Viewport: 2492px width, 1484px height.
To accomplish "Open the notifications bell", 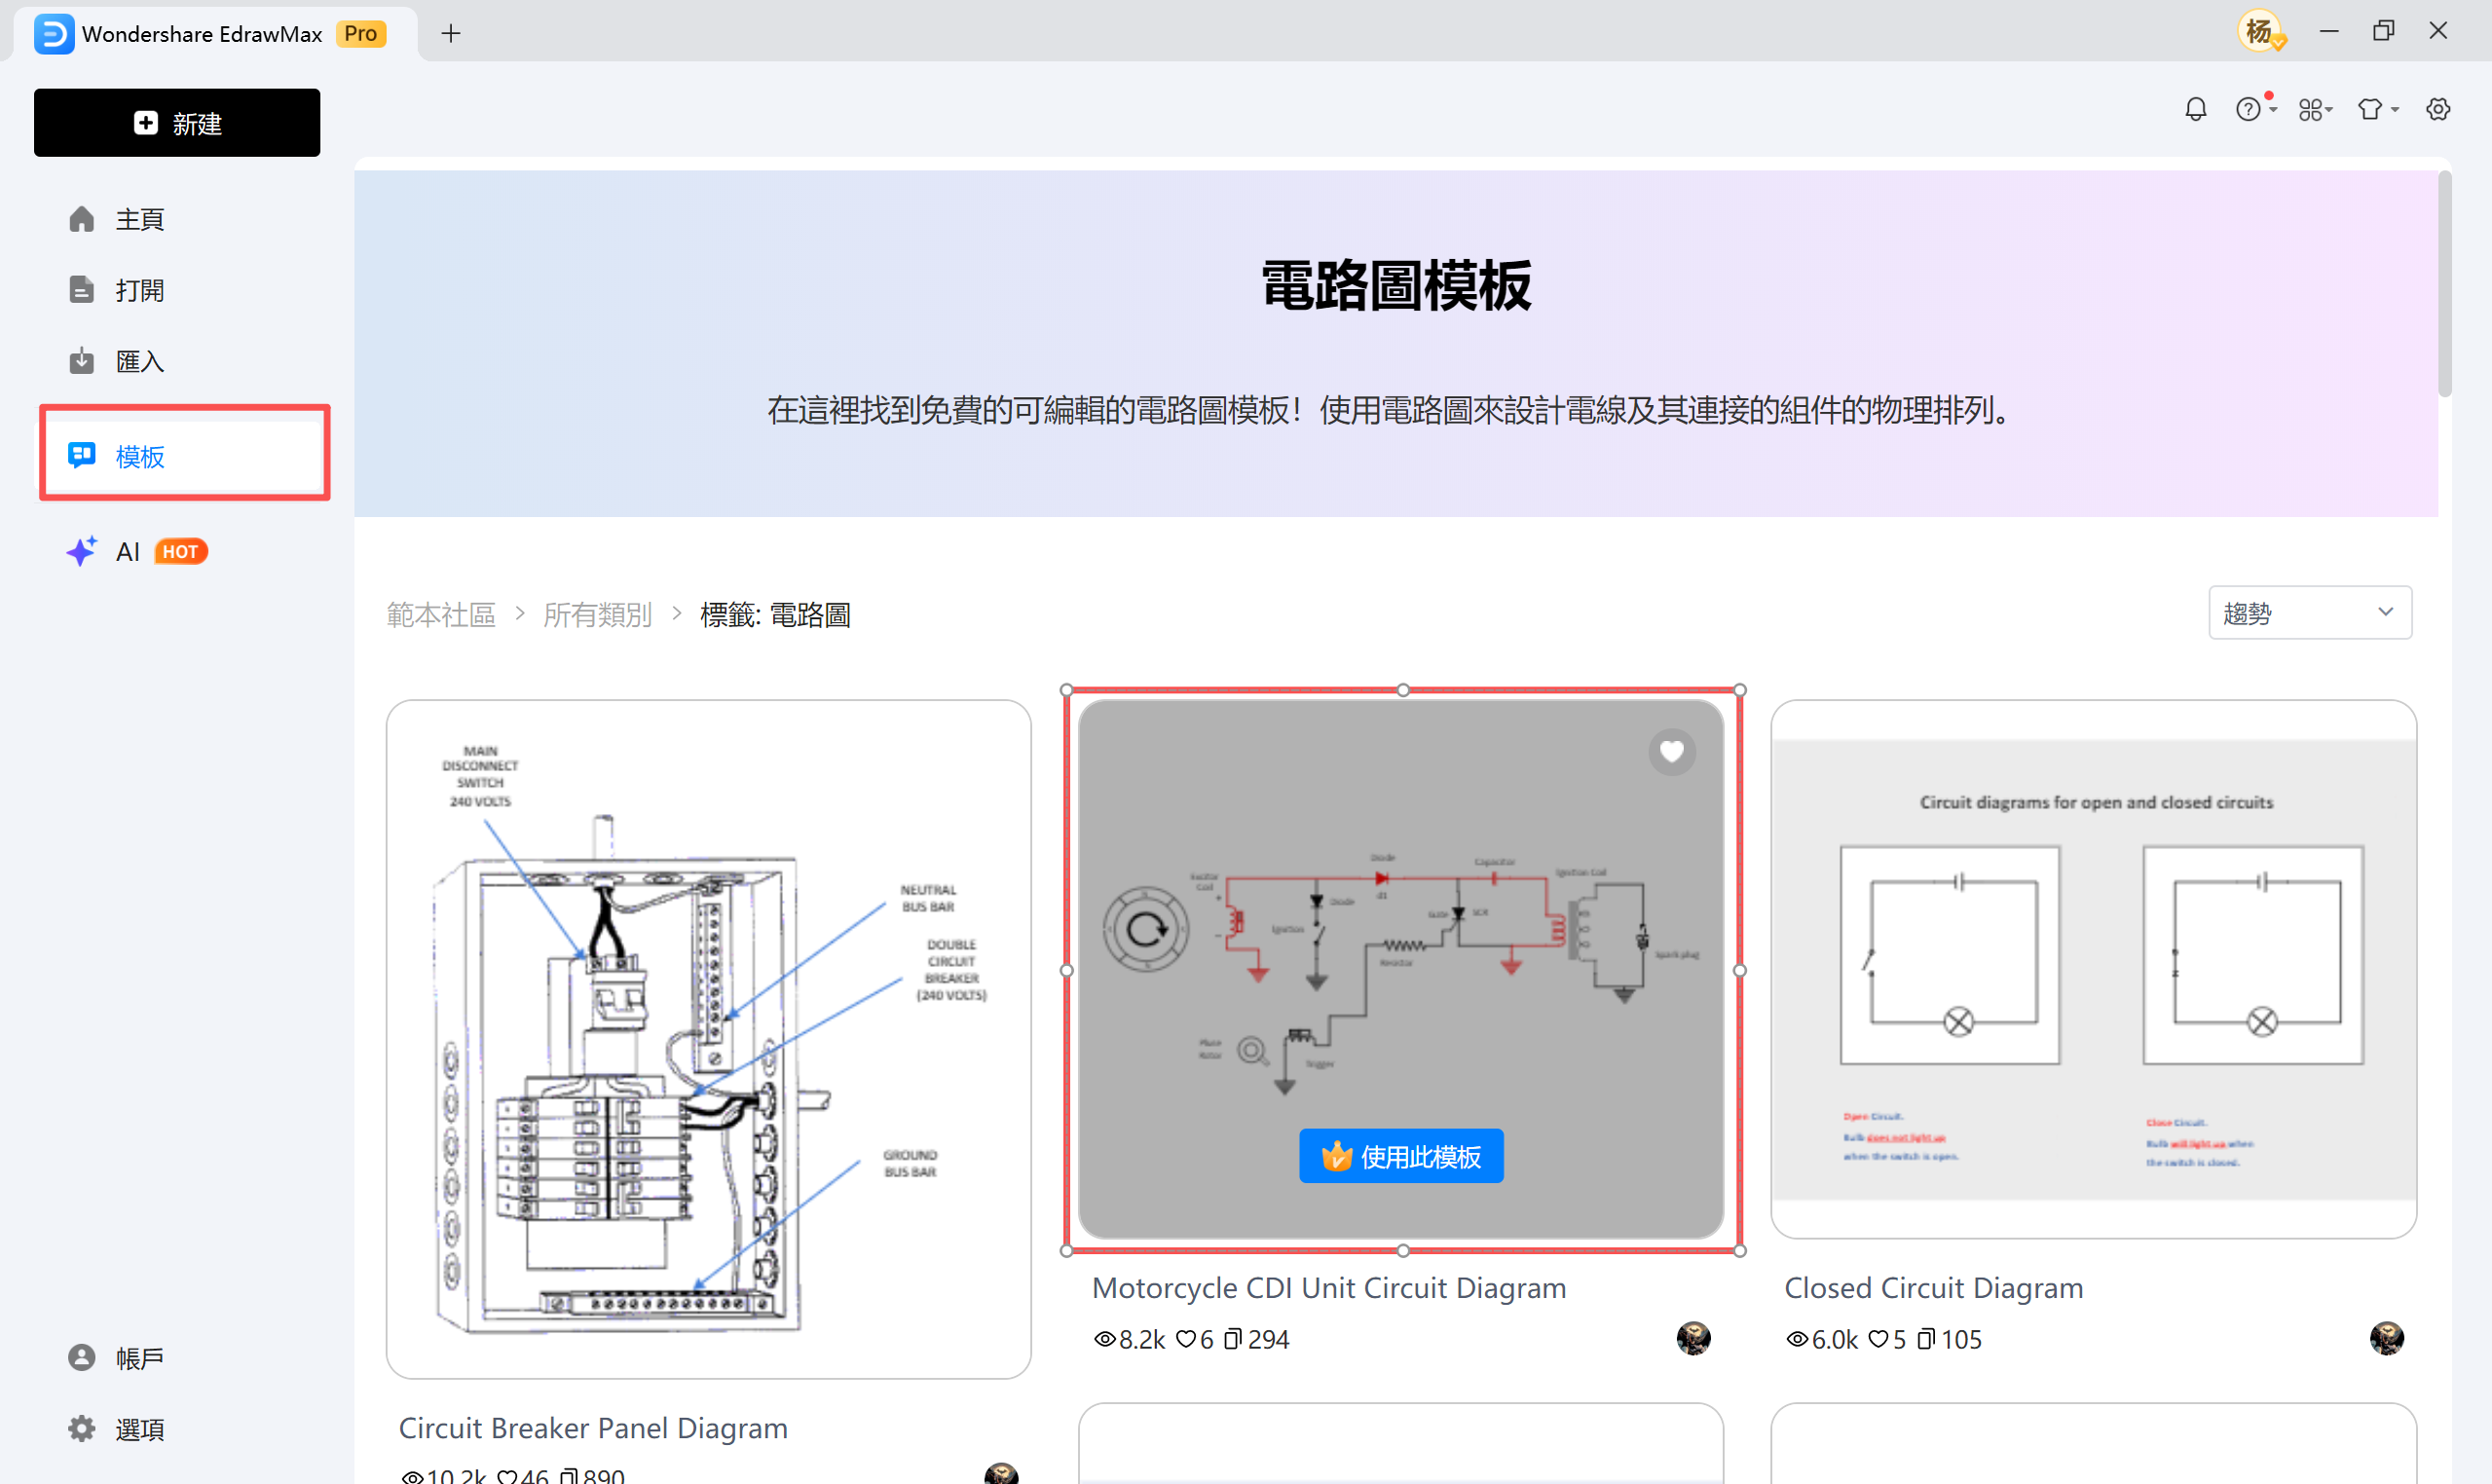I will click(2196, 109).
